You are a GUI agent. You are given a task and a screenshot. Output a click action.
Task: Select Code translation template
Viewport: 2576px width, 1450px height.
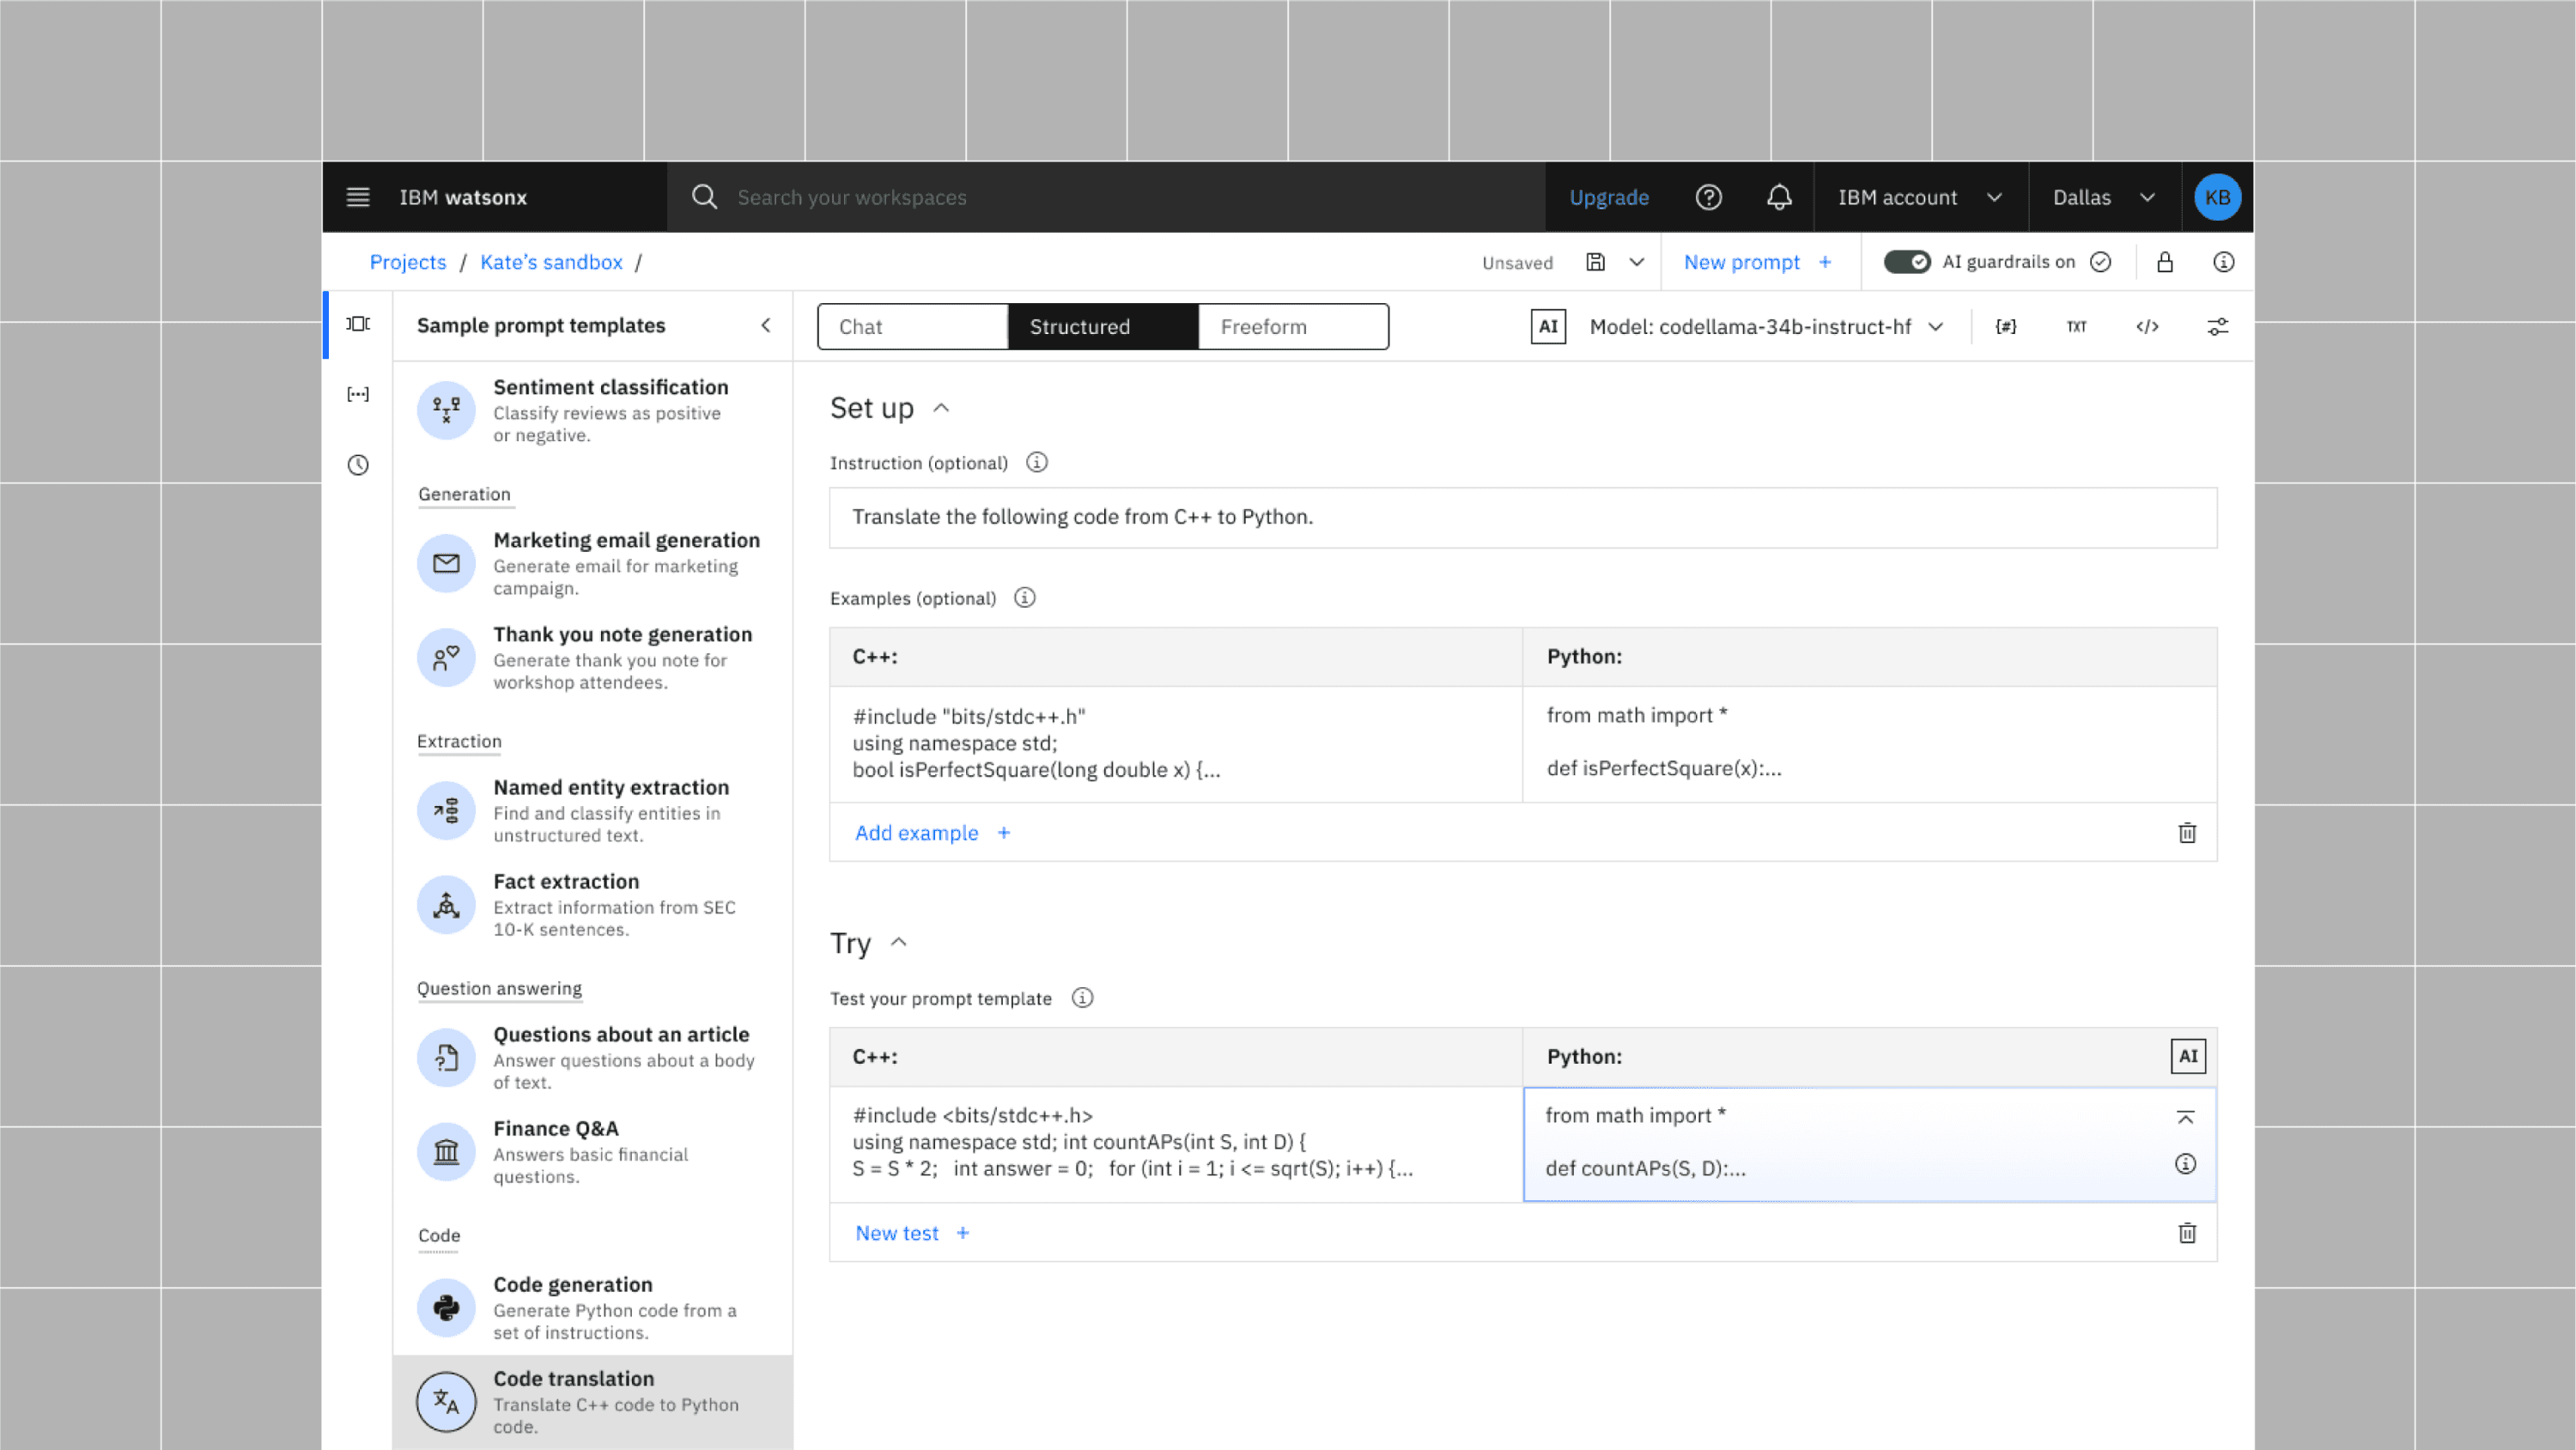click(x=593, y=1402)
